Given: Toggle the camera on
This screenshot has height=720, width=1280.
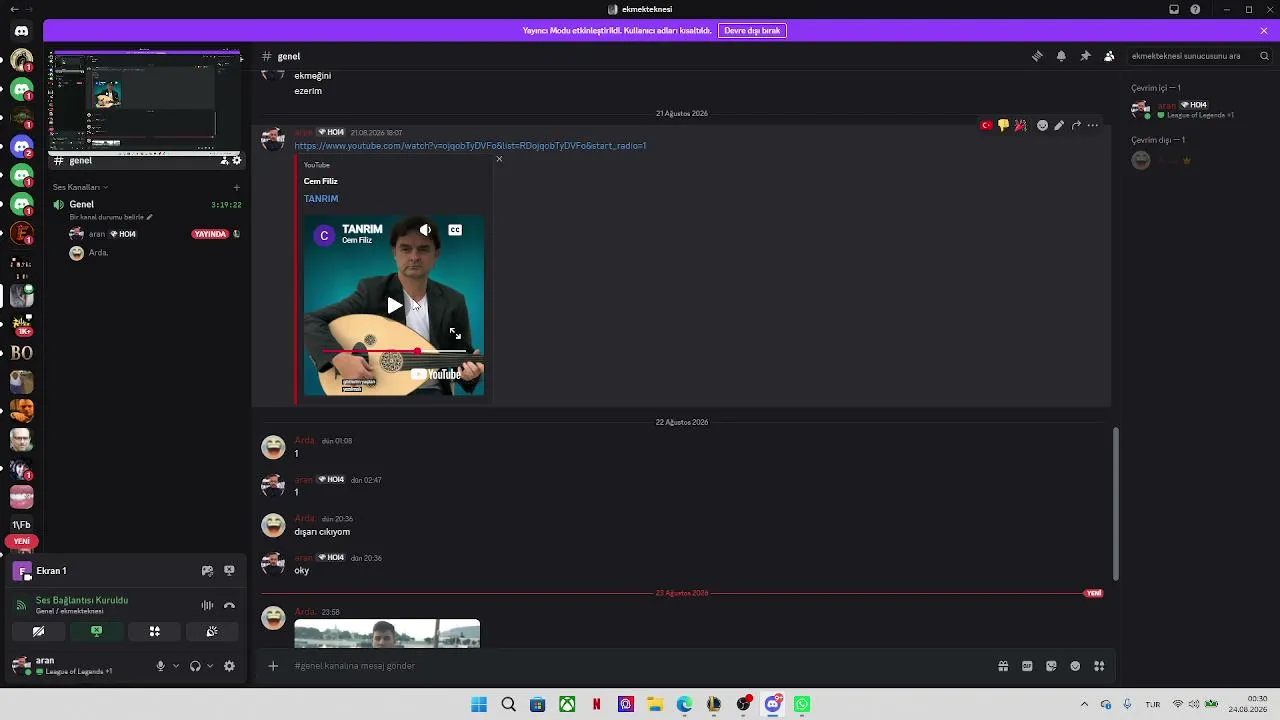Looking at the screenshot, I should [x=38, y=632].
